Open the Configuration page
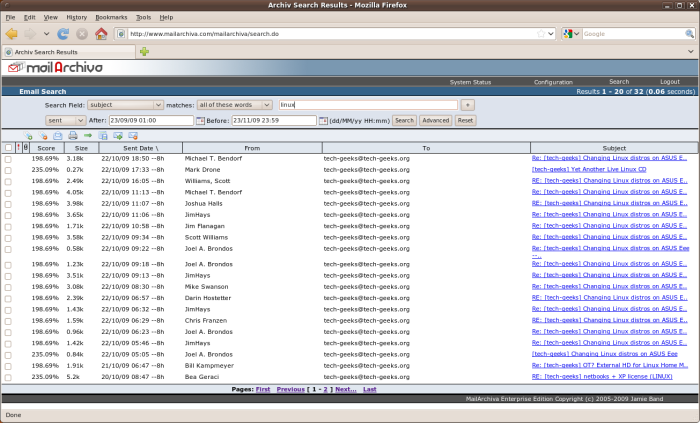The height and width of the screenshot is (423, 700). pos(553,82)
